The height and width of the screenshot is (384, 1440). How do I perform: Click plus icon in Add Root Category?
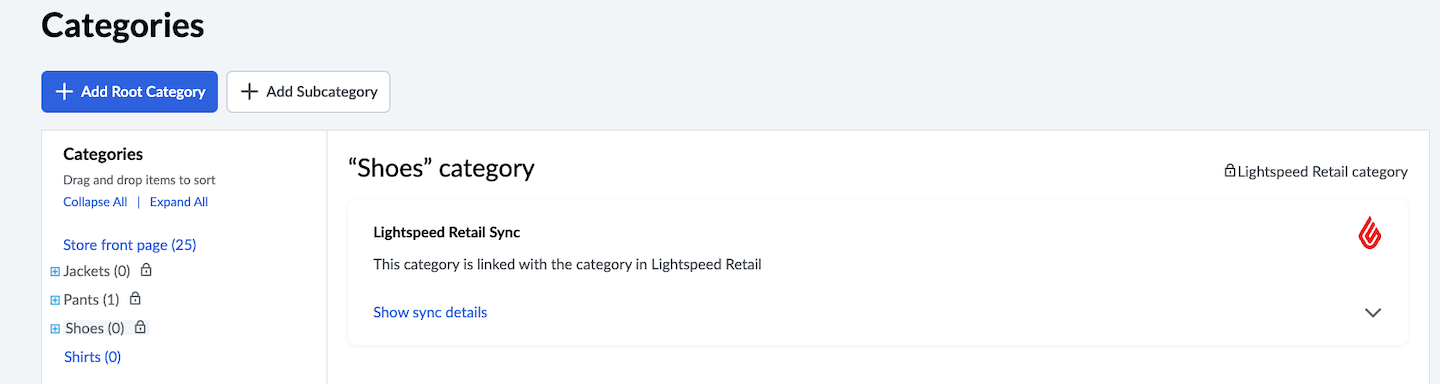point(64,91)
